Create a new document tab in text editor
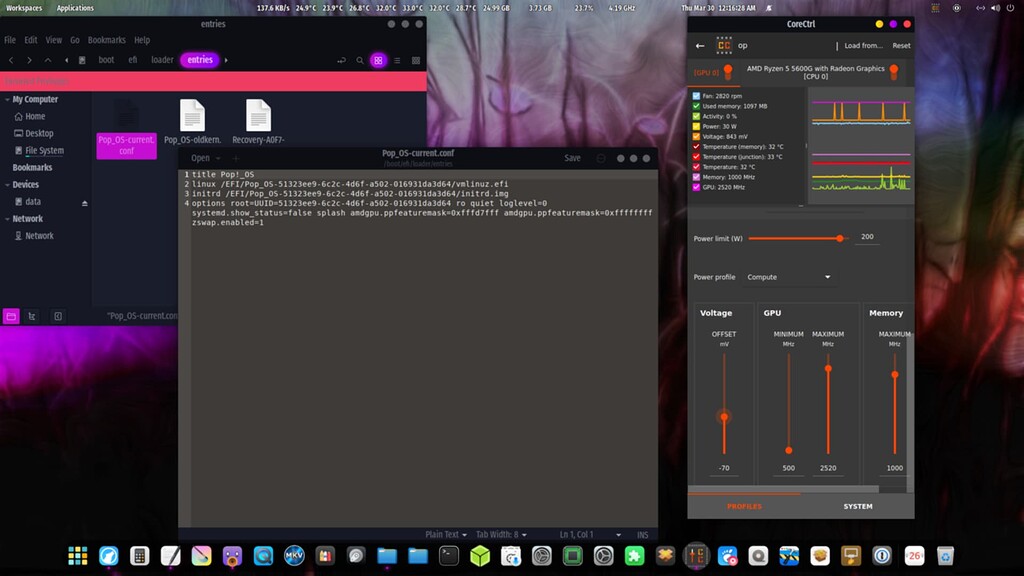This screenshot has height=576, width=1024. pos(236,158)
